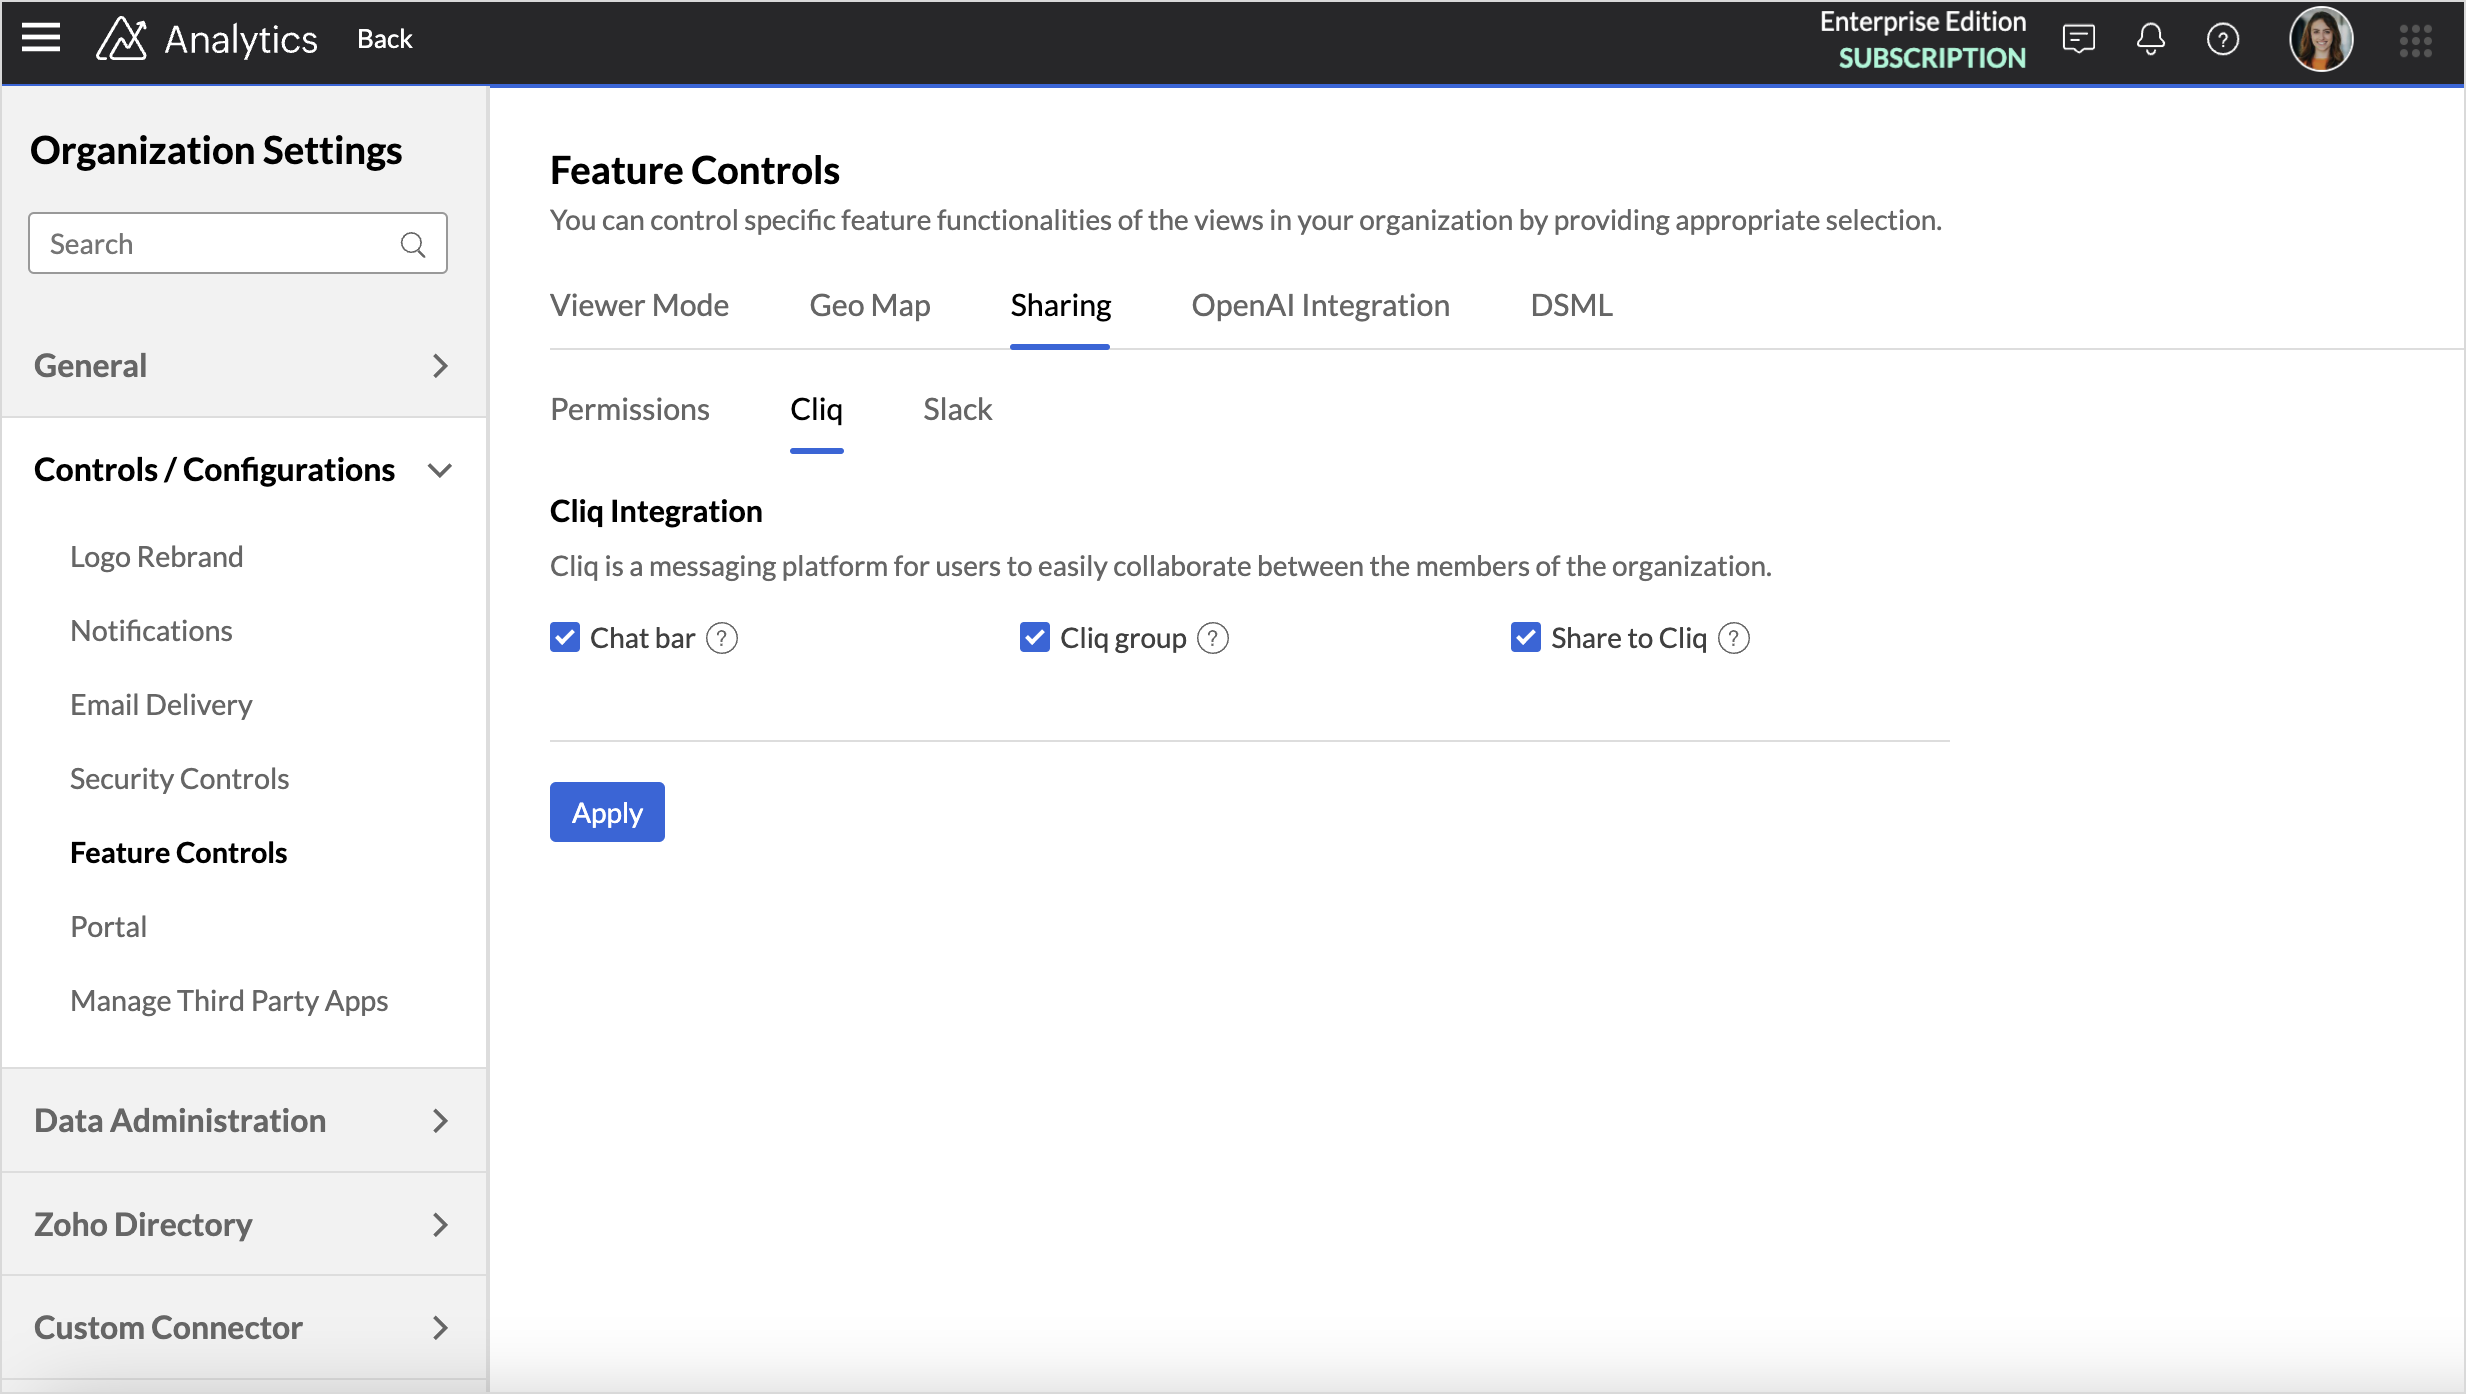This screenshot has width=2466, height=1394.
Task: Open the top bar help icon
Action: click(2222, 39)
